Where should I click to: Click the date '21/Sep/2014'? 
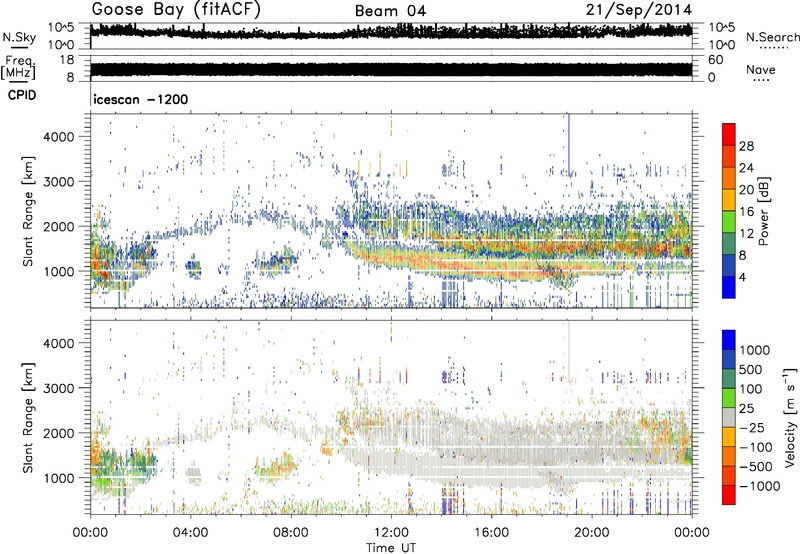tap(639, 10)
